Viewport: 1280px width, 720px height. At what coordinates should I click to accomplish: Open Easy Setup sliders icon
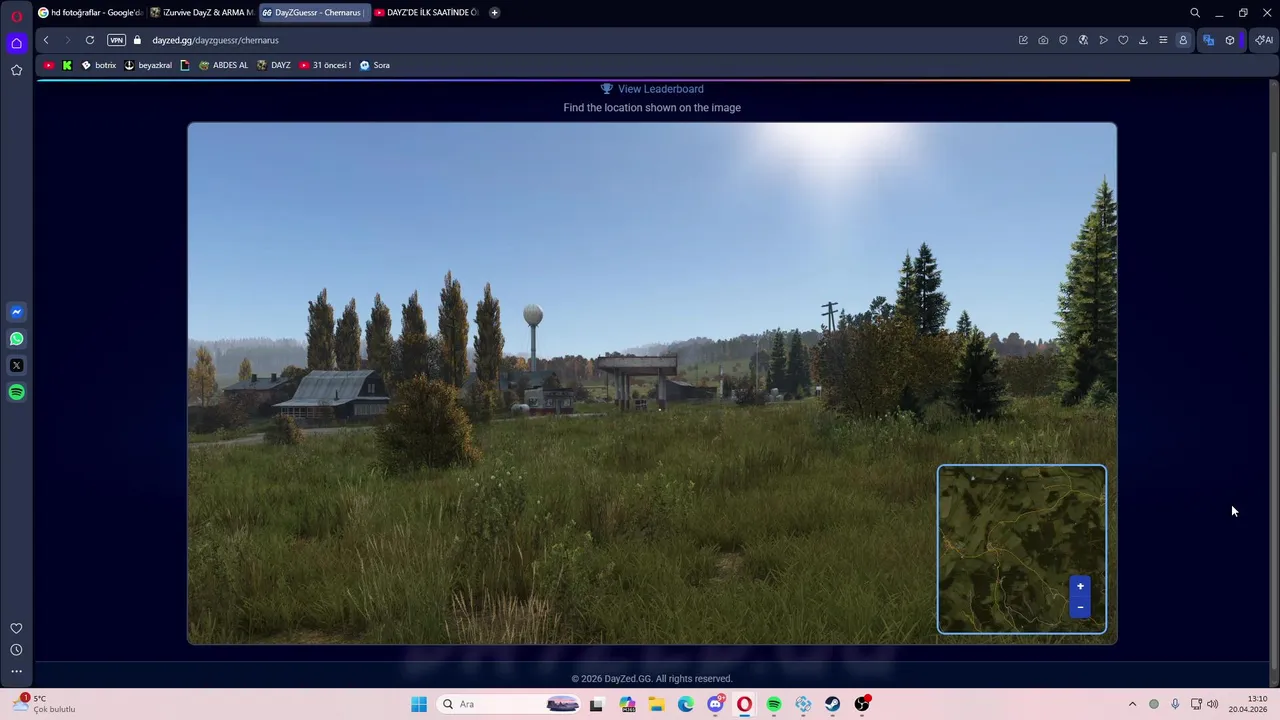[x=1163, y=40]
